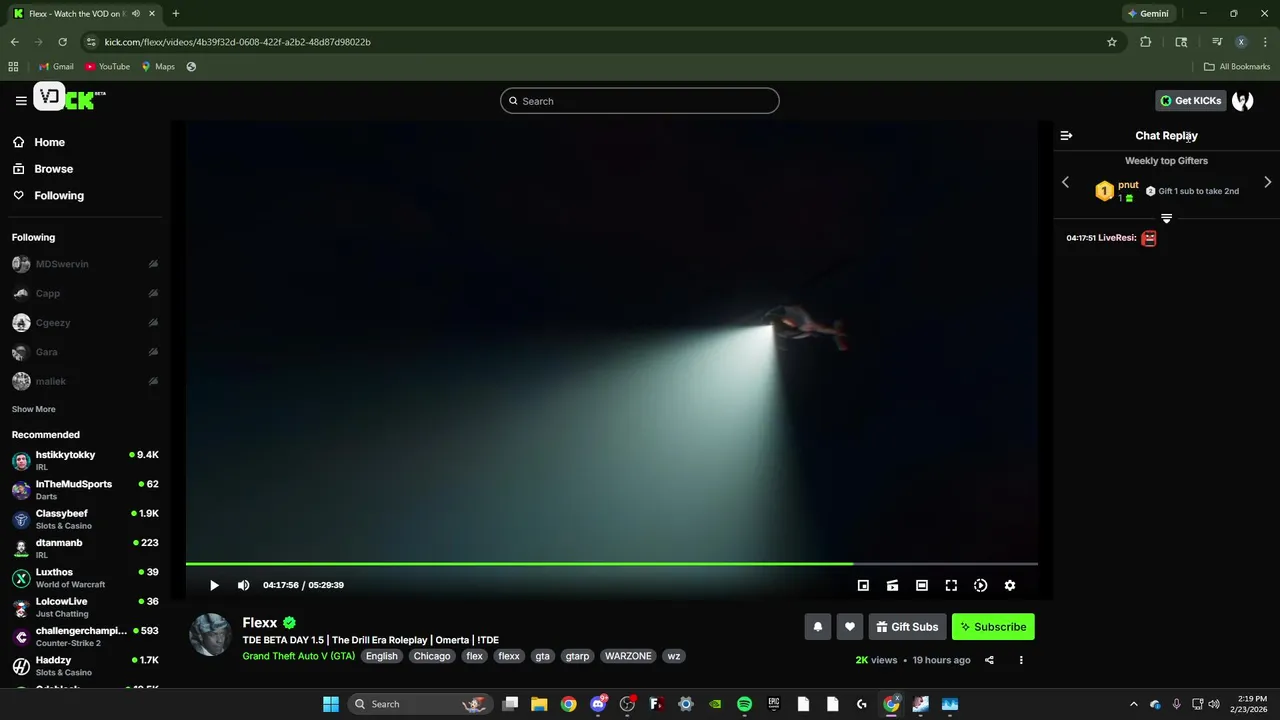
Task: Click the Get KICKs button
Action: (x=1191, y=100)
